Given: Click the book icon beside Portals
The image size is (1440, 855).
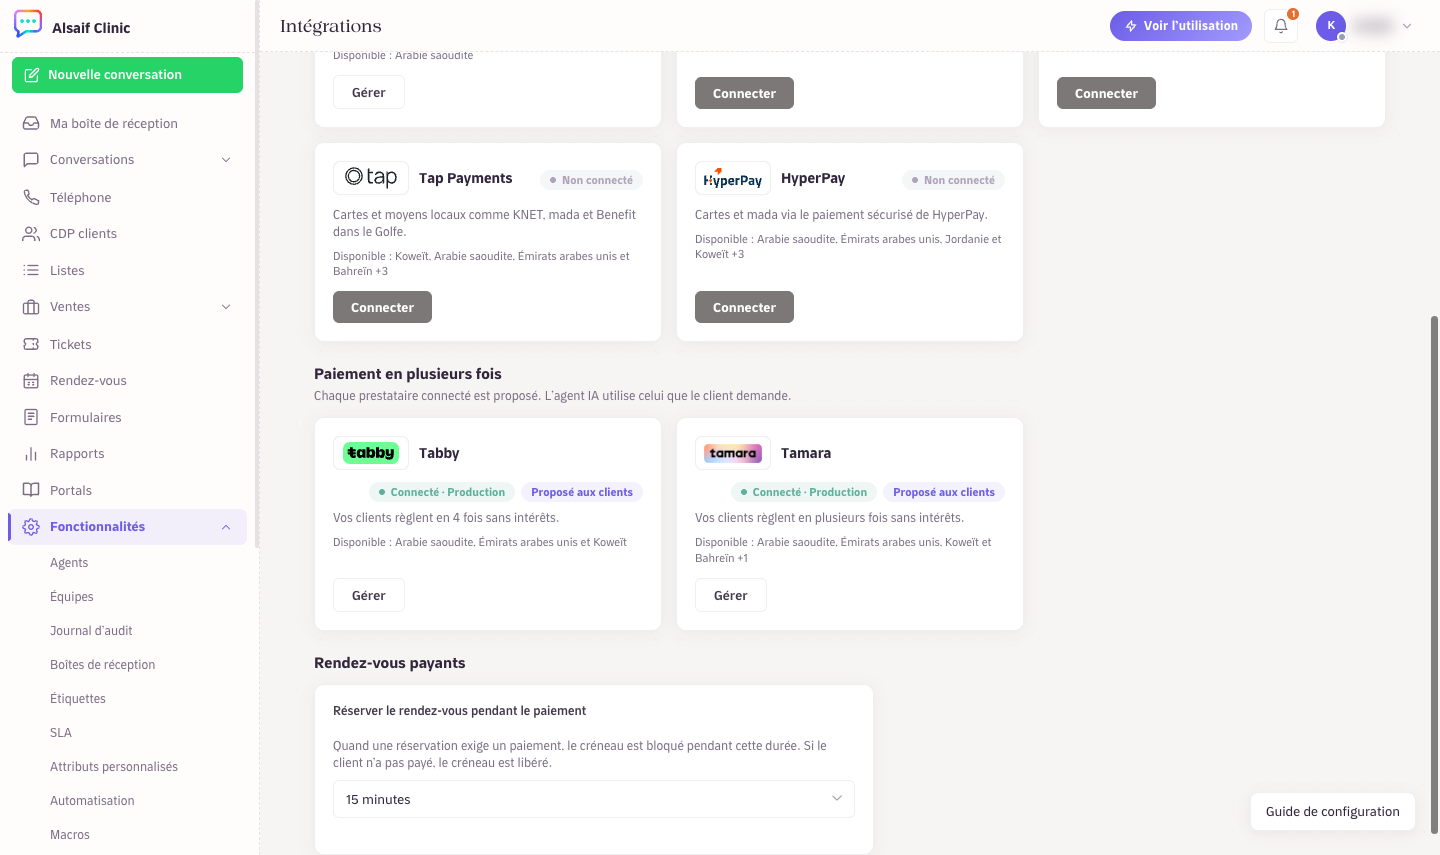Looking at the screenshot, I should [x=31, y=490].
